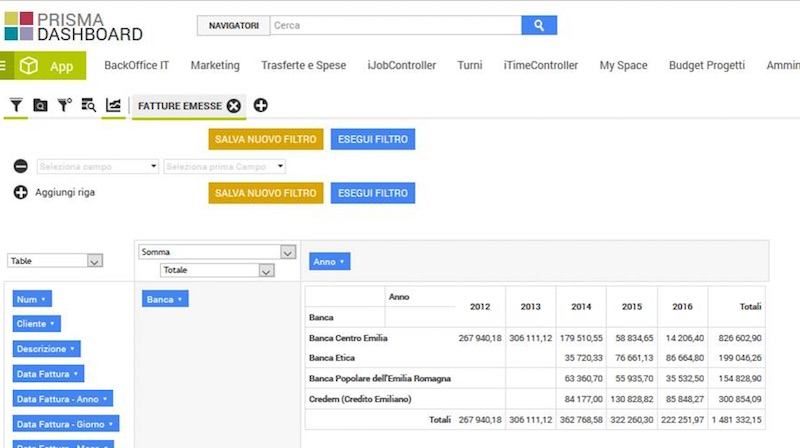The image size is (800, 448).
Task: Click the upper Salva Nuovo Filtro button
Action: click(266, 139)
